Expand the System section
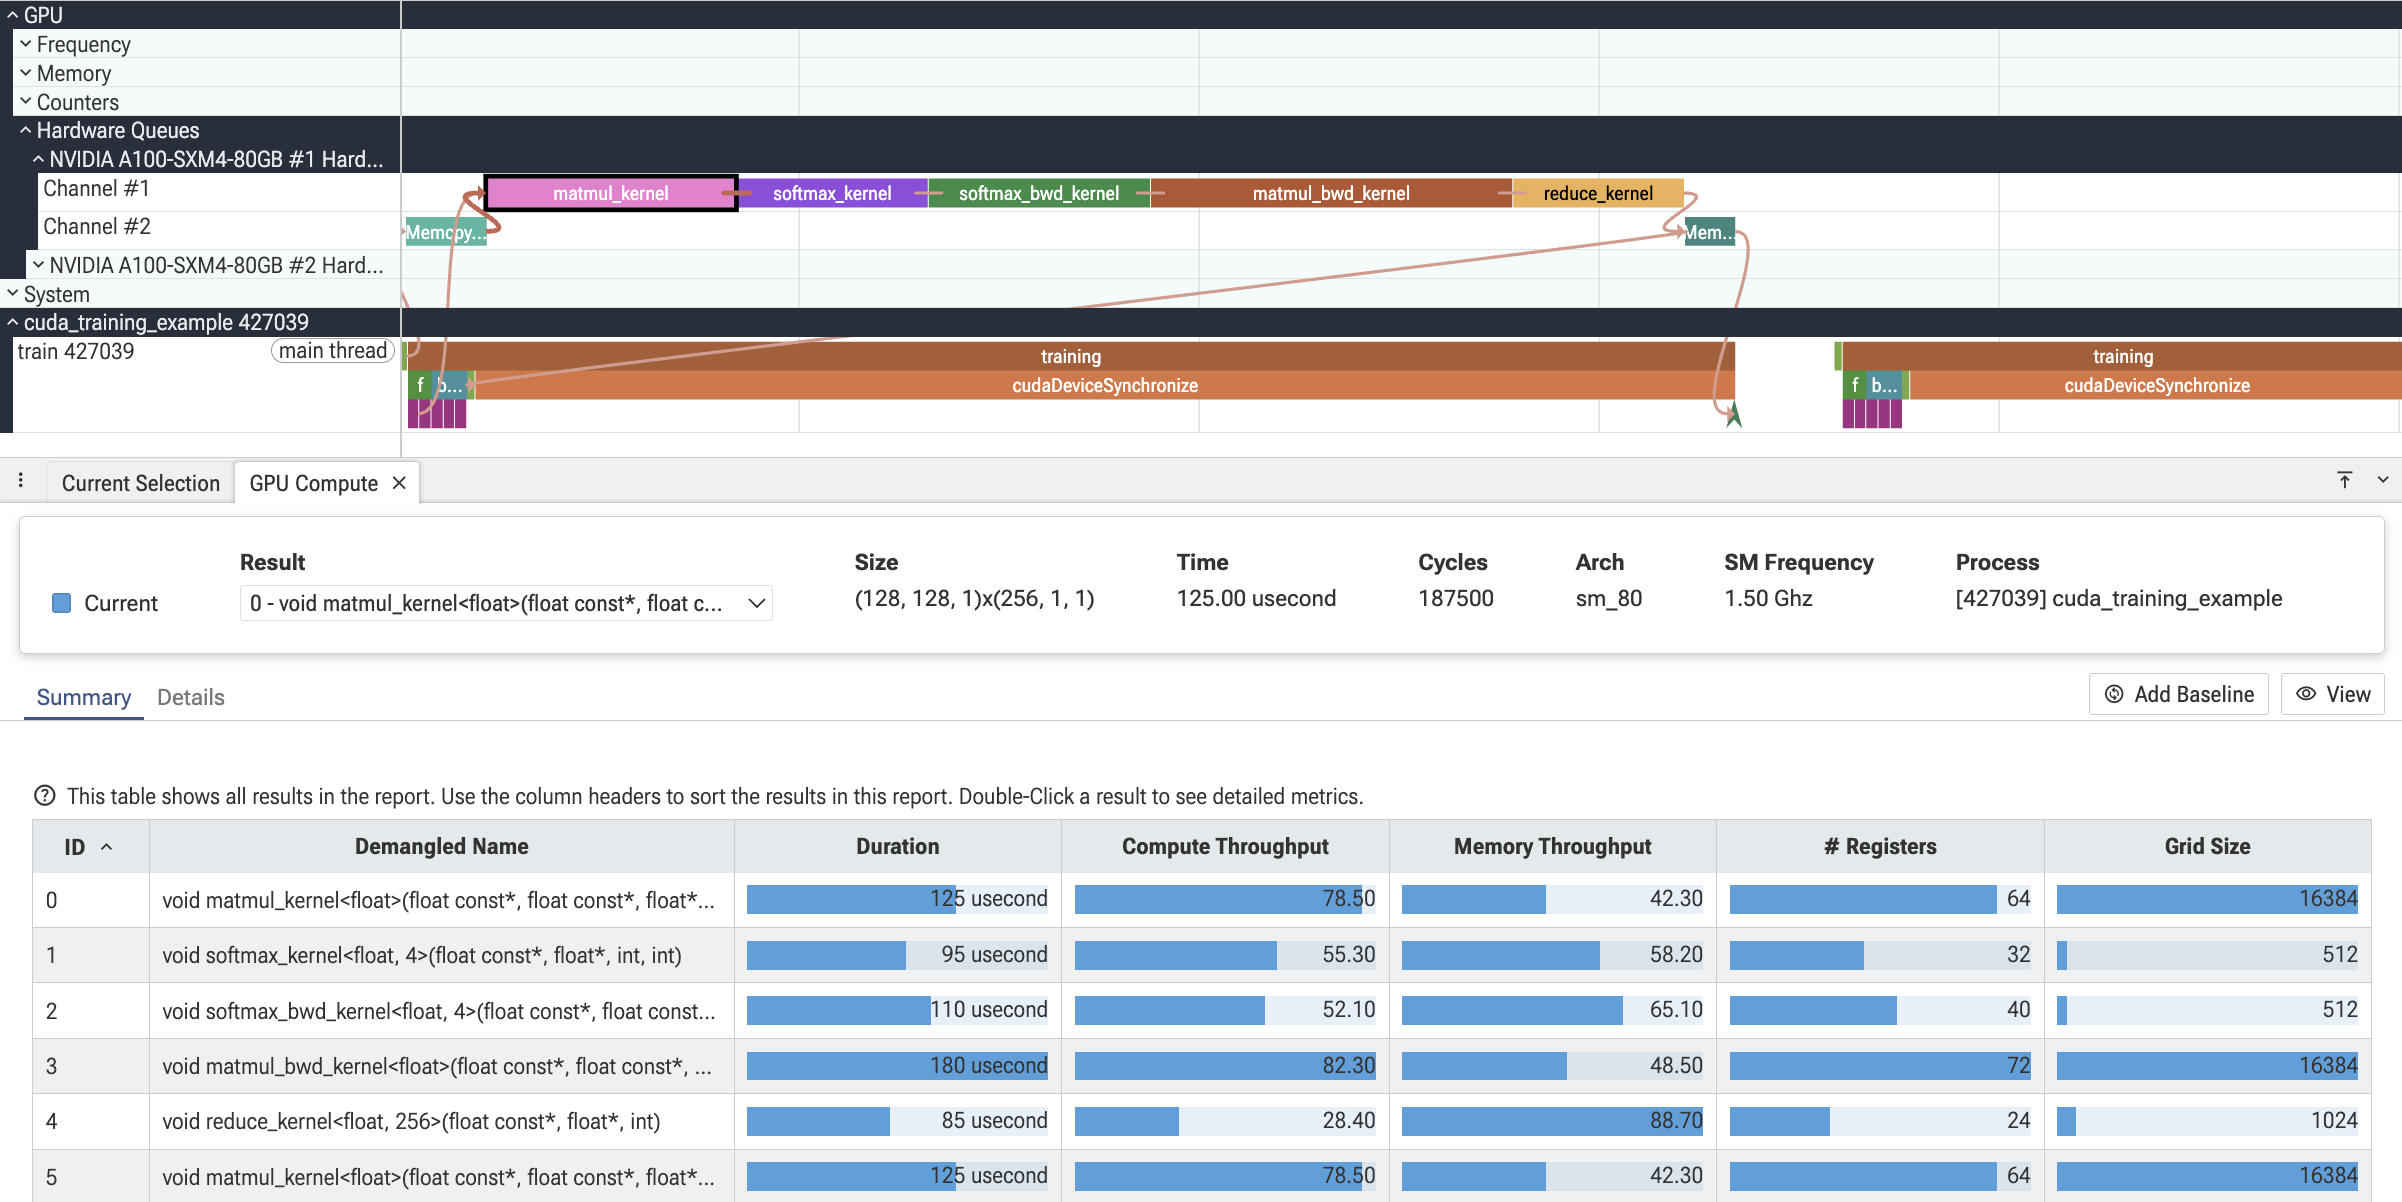Image resolution: width=2402 pixels, height=1202 pixels. point(12,294)
